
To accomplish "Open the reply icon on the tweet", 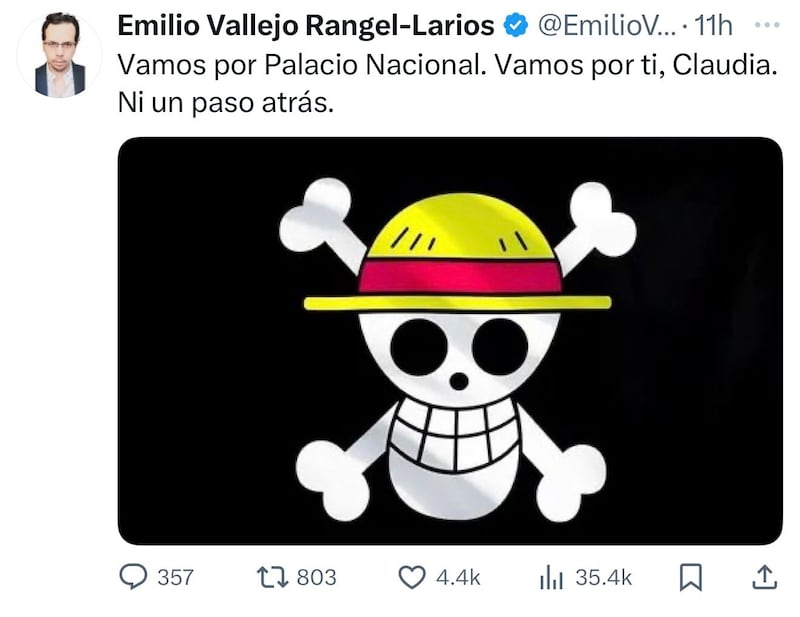I will [x=133, y=577].
